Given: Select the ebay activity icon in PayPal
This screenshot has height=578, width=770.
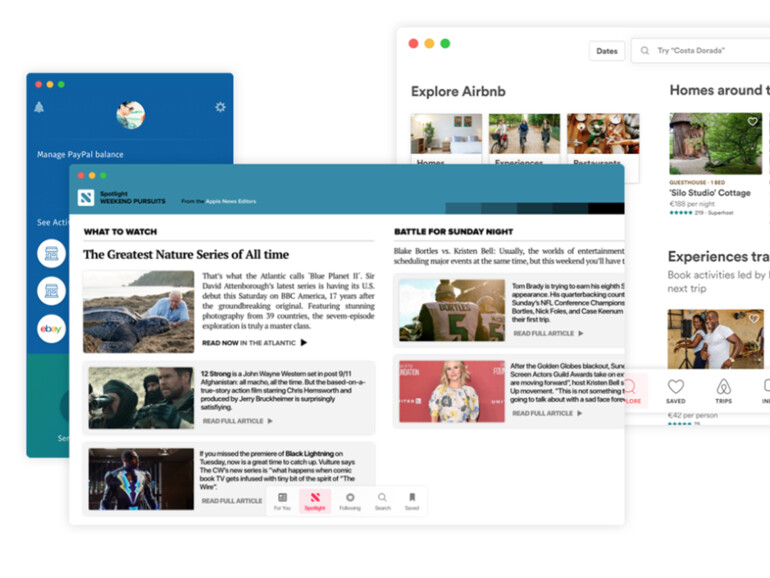Looking at the screenshot, I should point(51,329).
